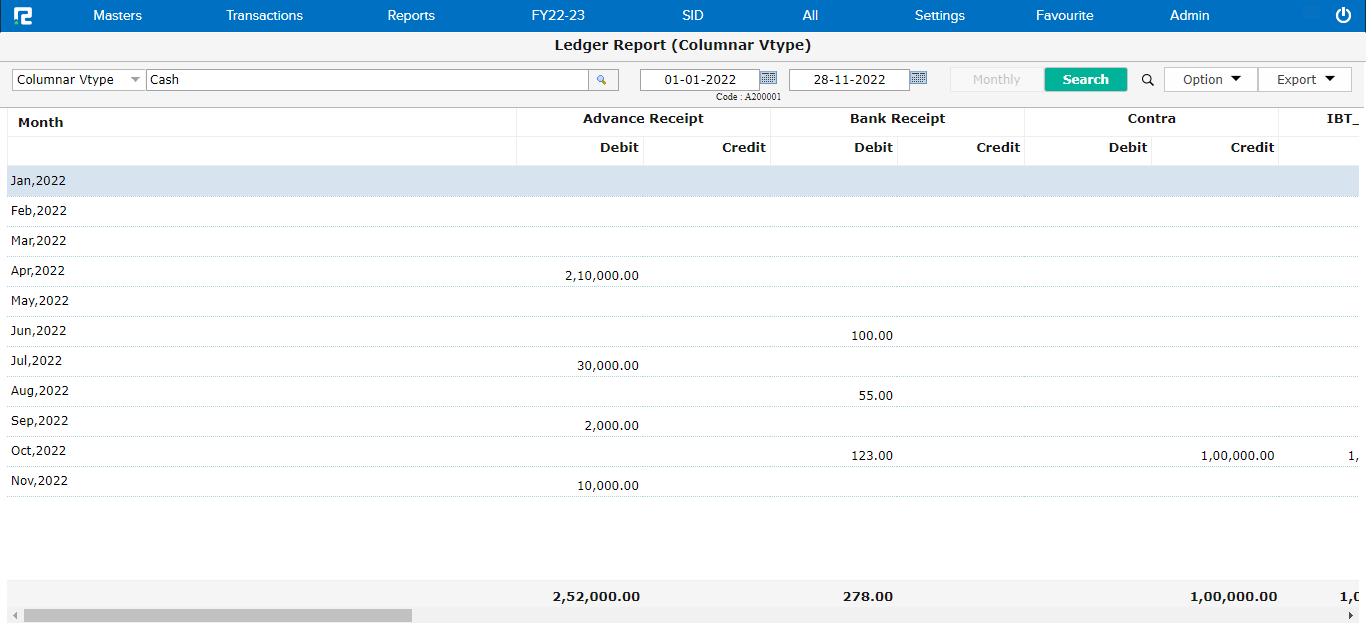Click the magnifier icon next to Search
The width and height of the screenshot is (1366, 623).
(1147, 80)
